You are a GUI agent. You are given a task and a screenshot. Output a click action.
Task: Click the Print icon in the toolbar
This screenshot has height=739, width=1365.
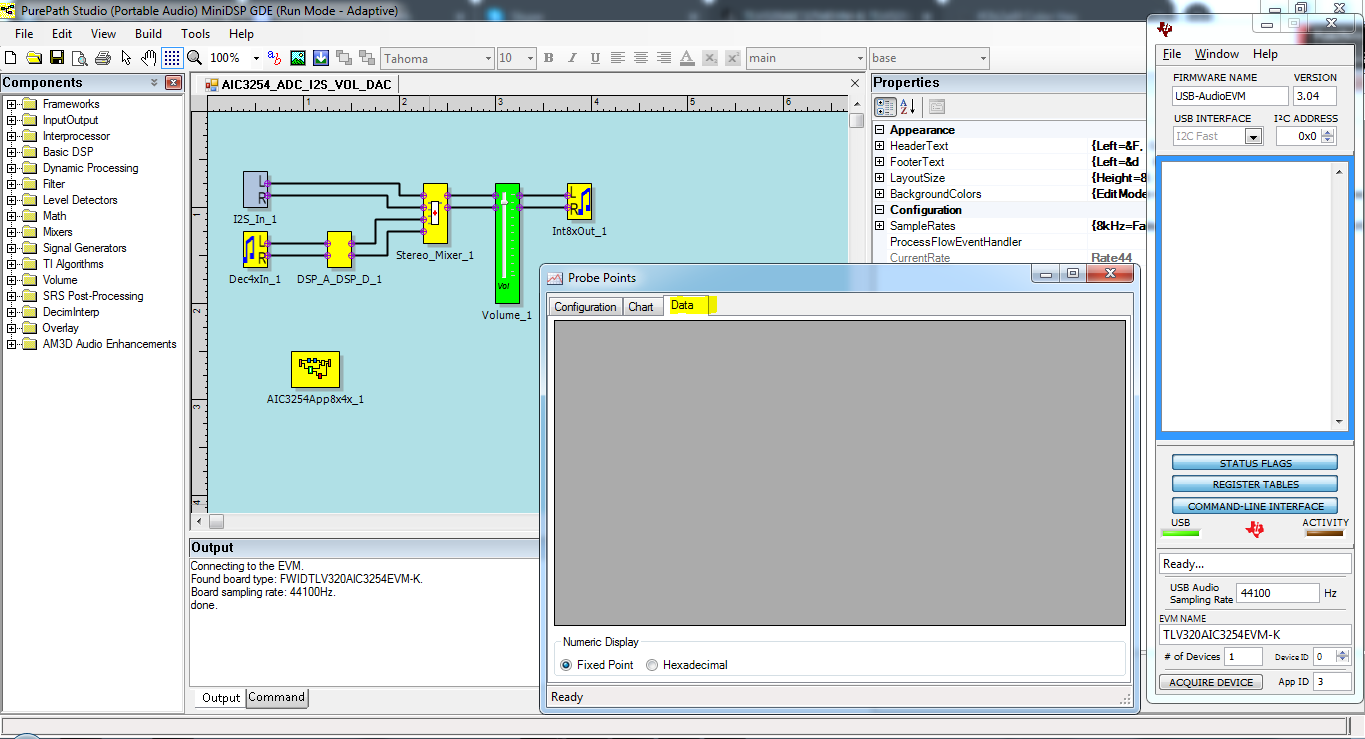pyautogui.click(x=102, y=58)
